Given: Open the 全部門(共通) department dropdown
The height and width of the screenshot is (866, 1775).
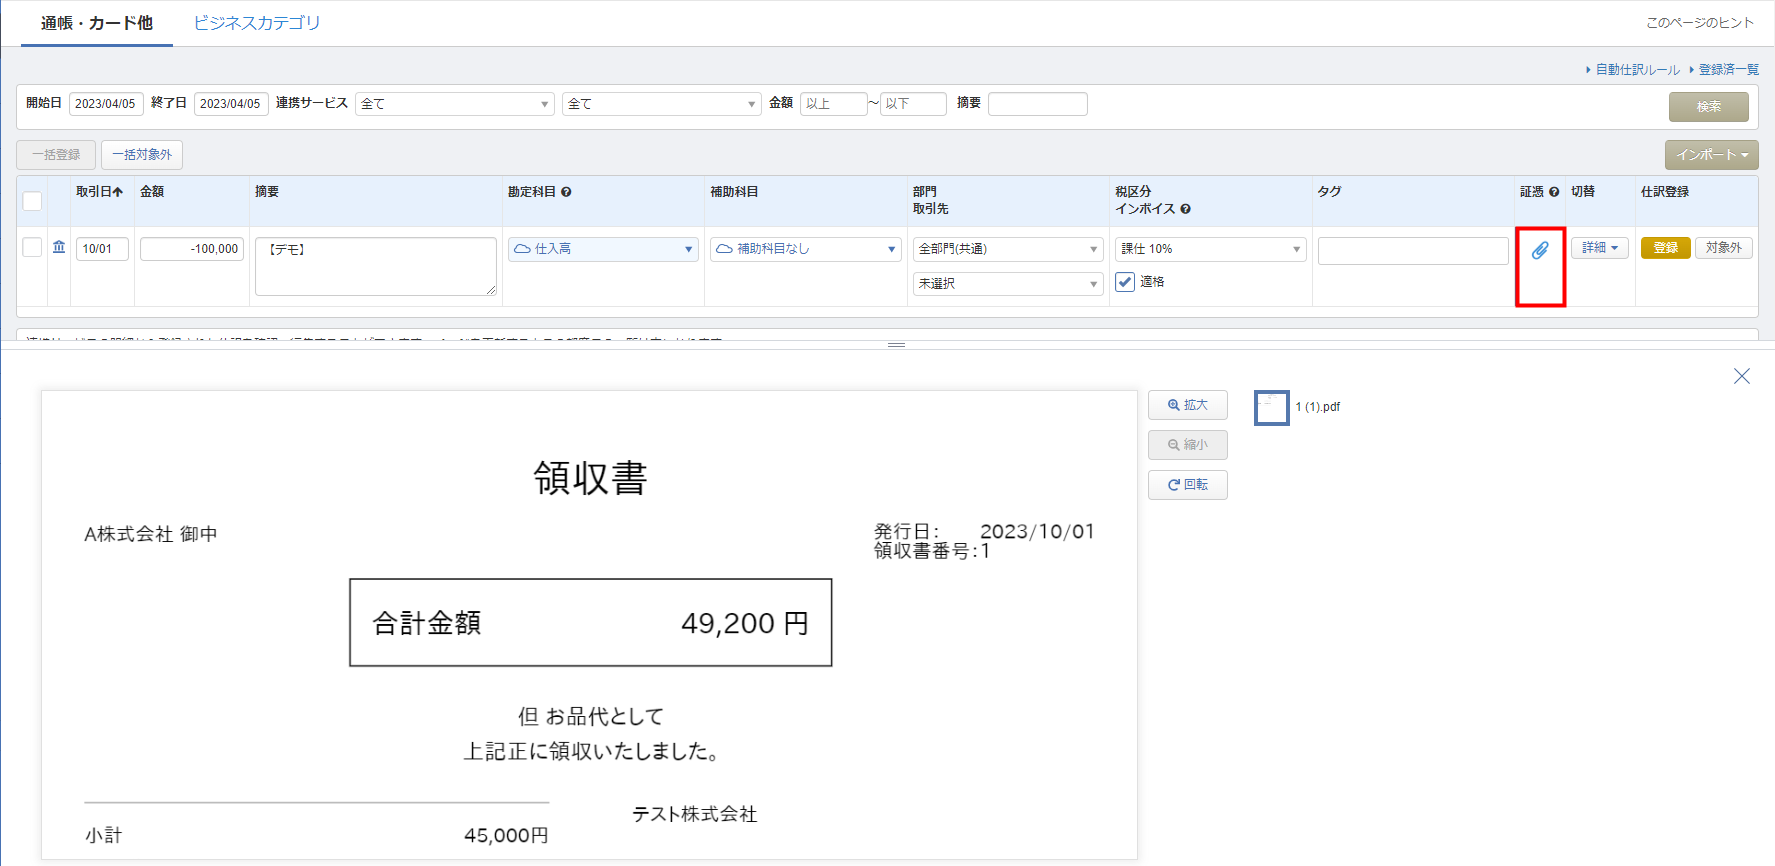Looking at the screenshot, I should click(x=1008, y=249).
